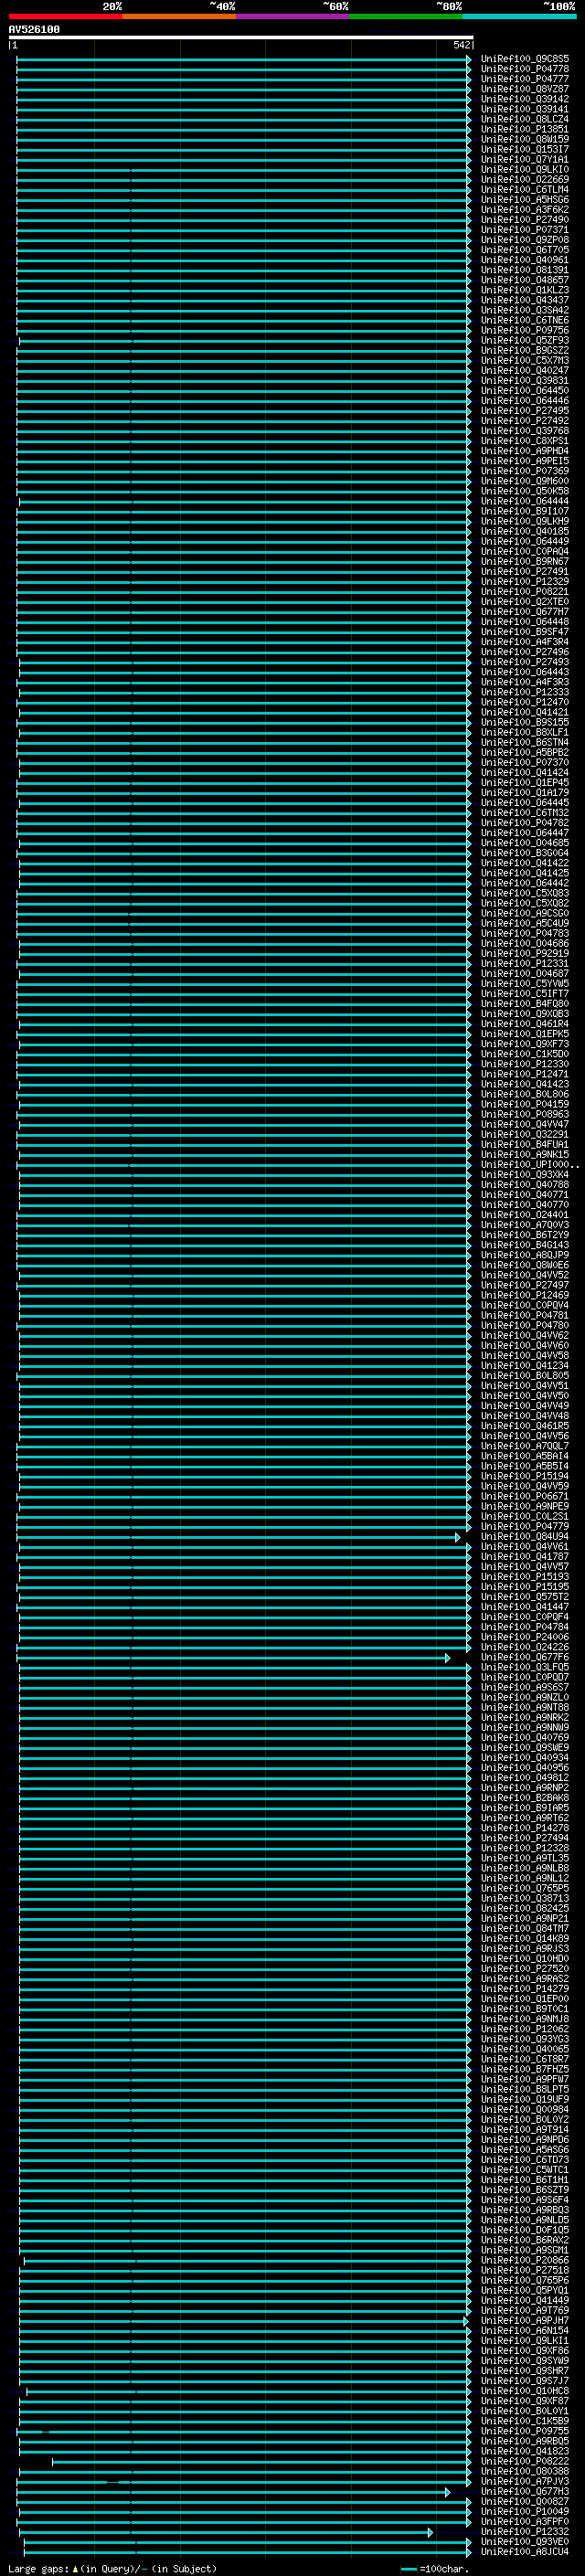585x2576 pixels.
Task: Click the purple ~60% identity legend bar
Action: click(293, 16)
